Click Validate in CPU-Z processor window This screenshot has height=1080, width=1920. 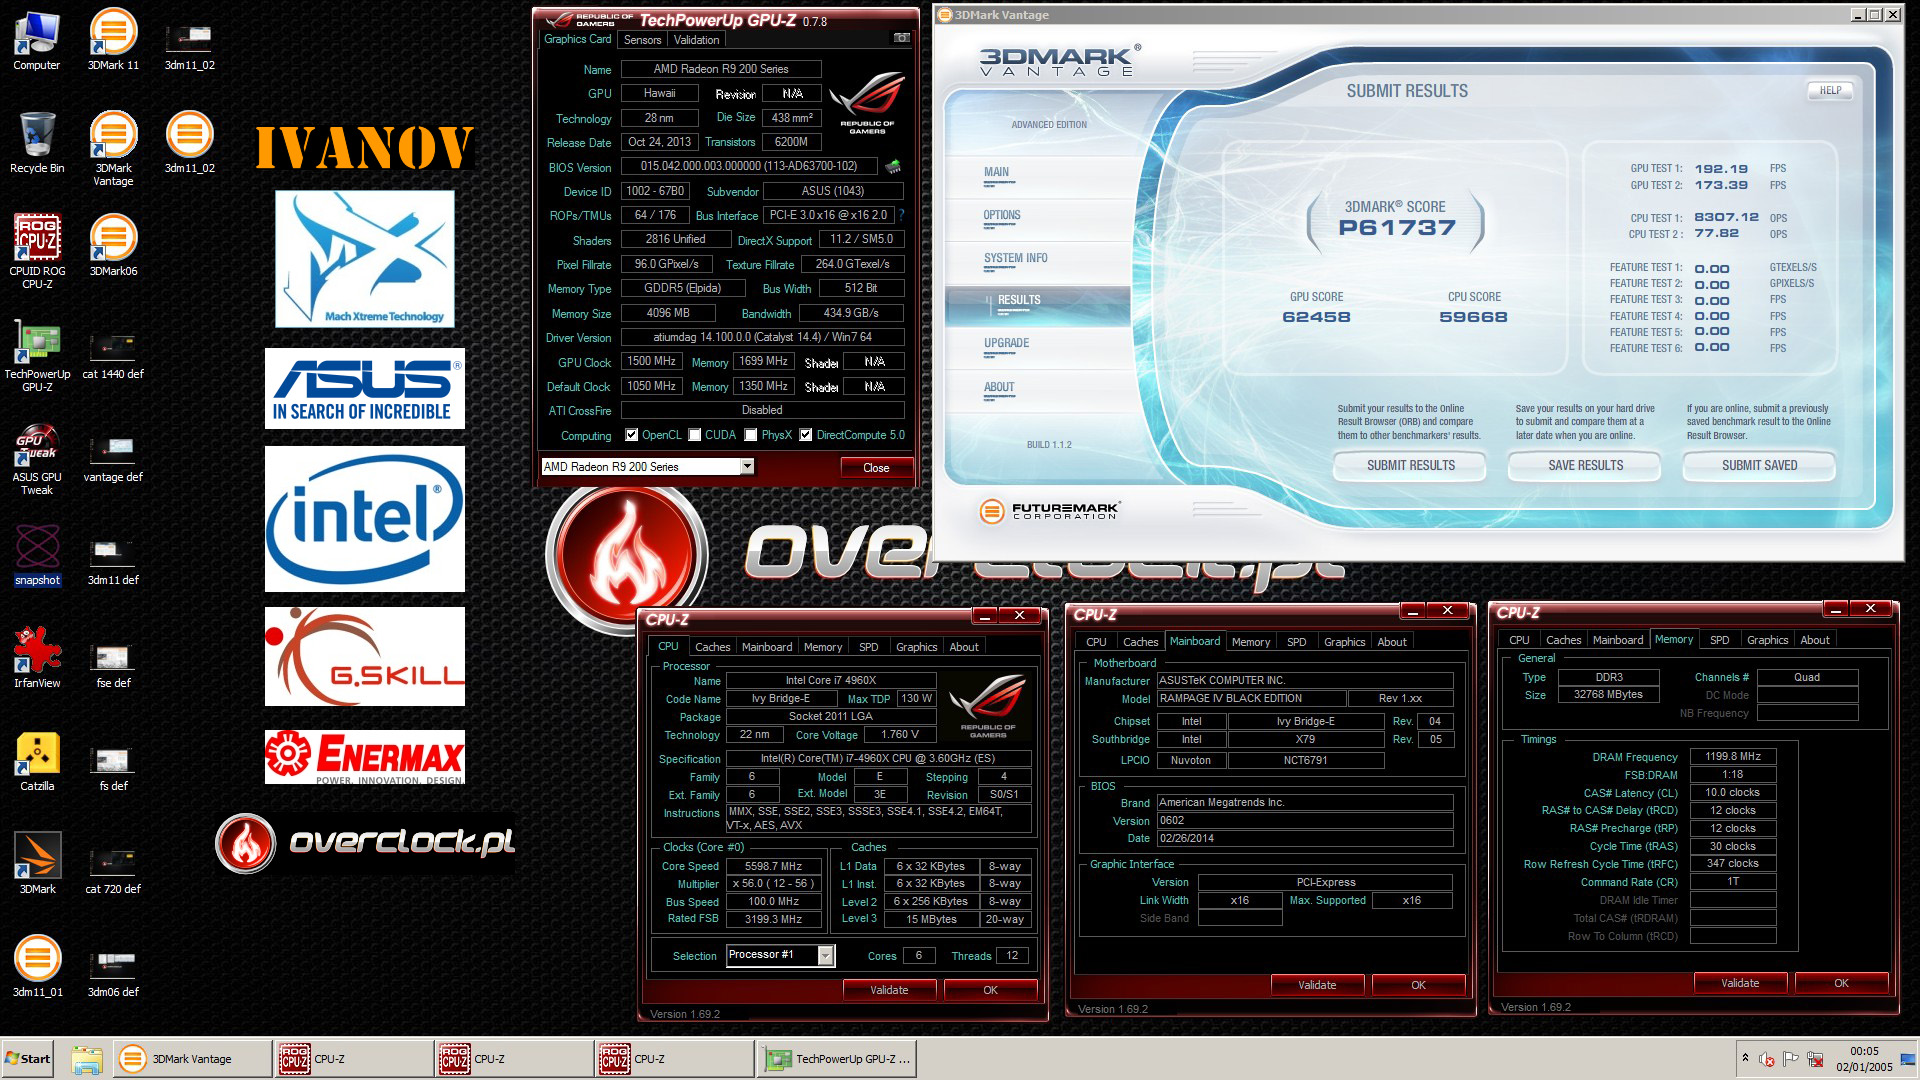click(889, 990)
